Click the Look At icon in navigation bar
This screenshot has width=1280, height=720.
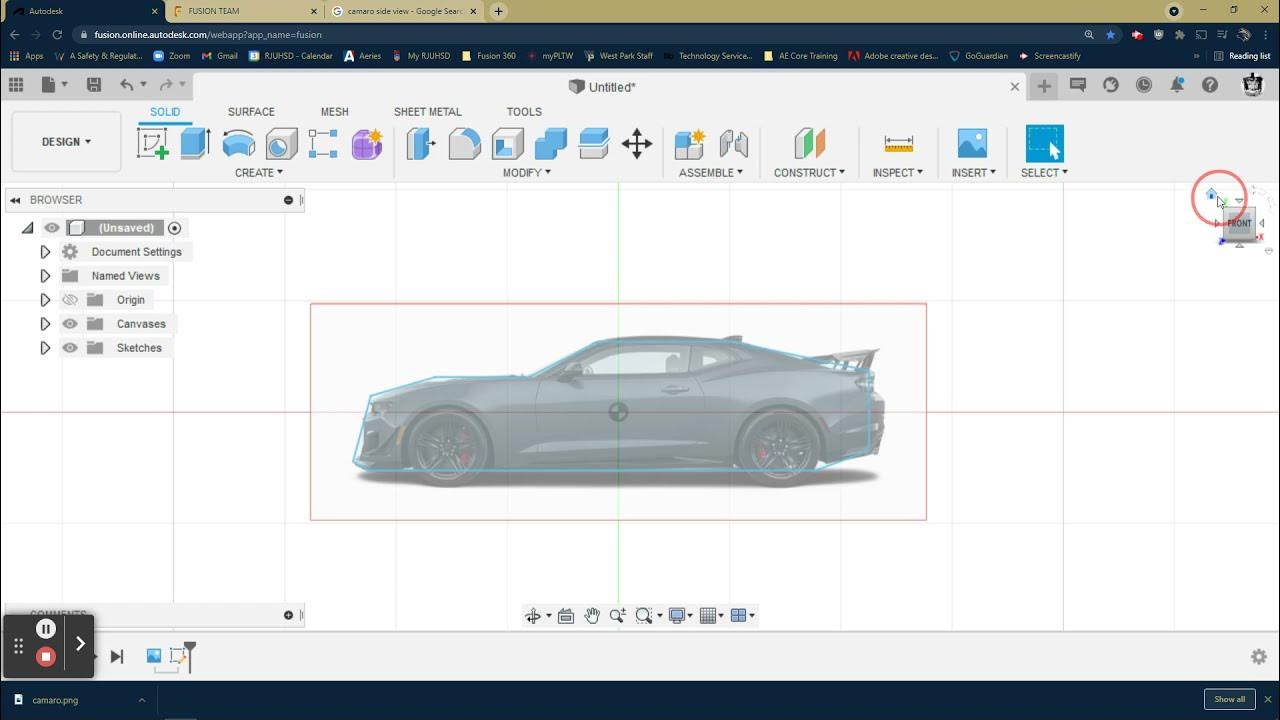[565, 616]
